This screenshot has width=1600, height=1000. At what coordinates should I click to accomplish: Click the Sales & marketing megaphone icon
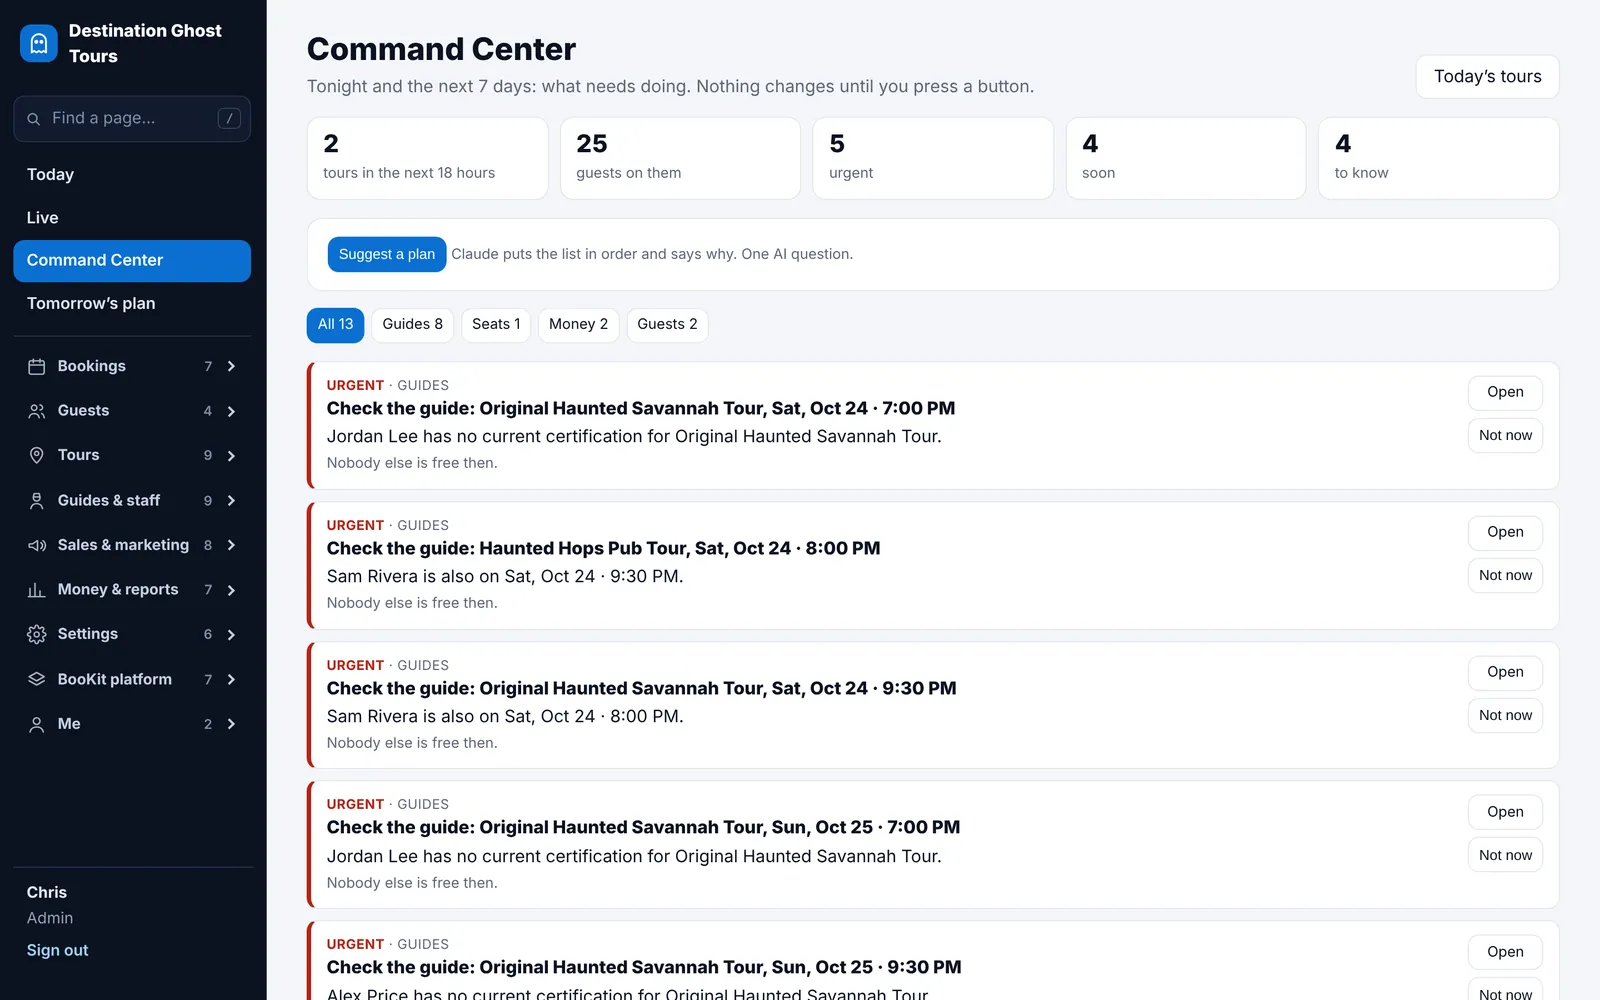click(37, 545)
